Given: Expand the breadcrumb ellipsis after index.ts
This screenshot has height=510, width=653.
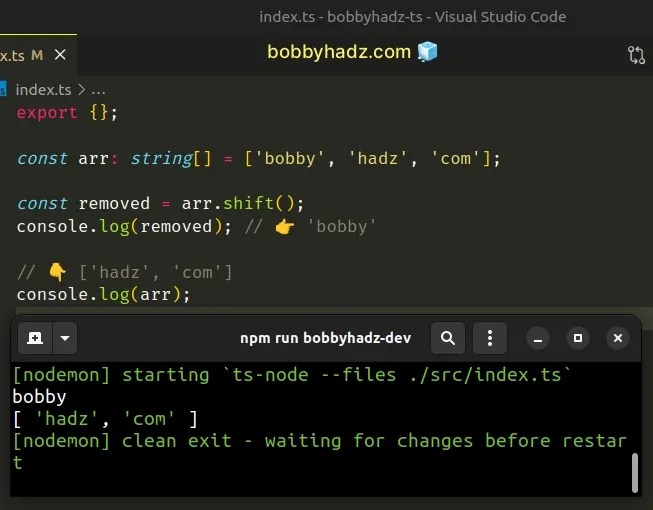Looking at the screenshot, I should 98,90.
